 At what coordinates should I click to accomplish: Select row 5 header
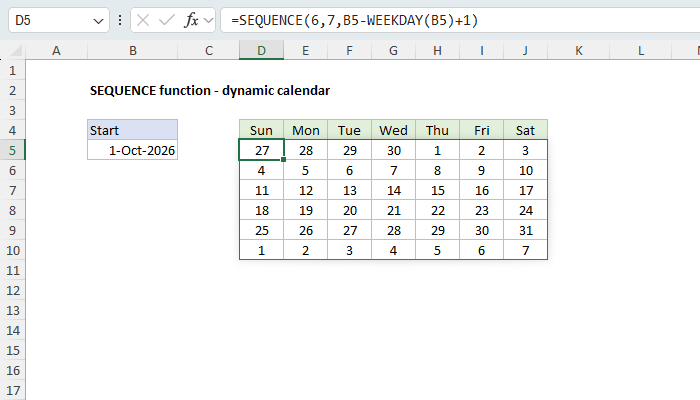12,150
